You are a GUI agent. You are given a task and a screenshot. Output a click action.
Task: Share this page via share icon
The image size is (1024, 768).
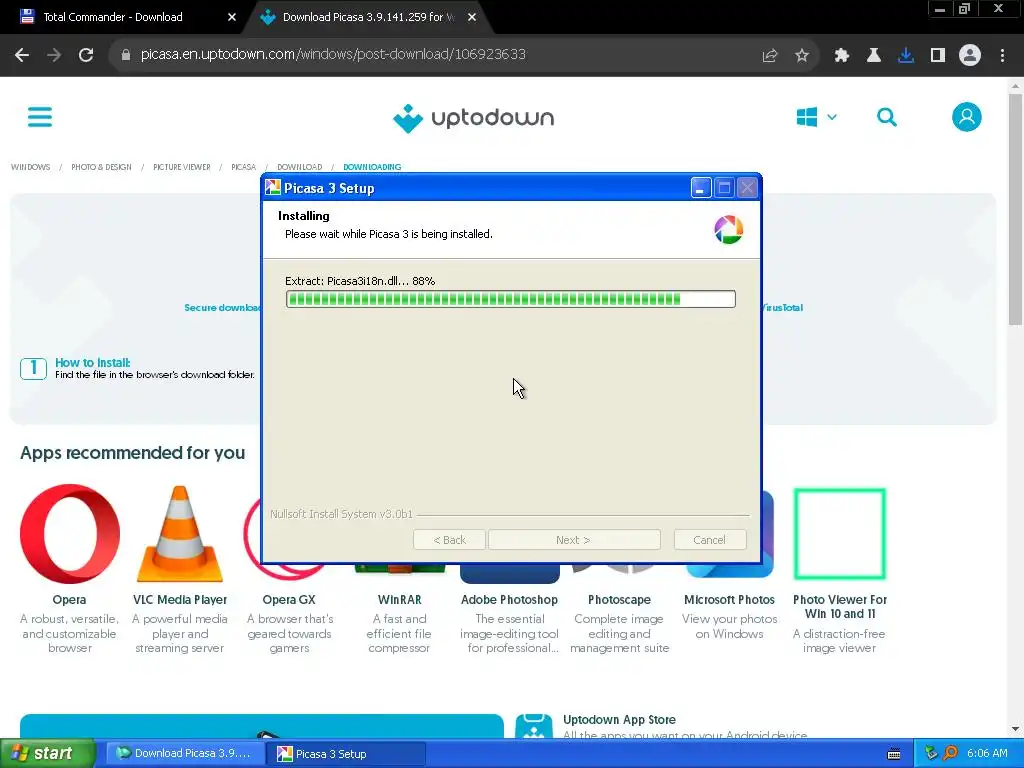coord(770,56)
